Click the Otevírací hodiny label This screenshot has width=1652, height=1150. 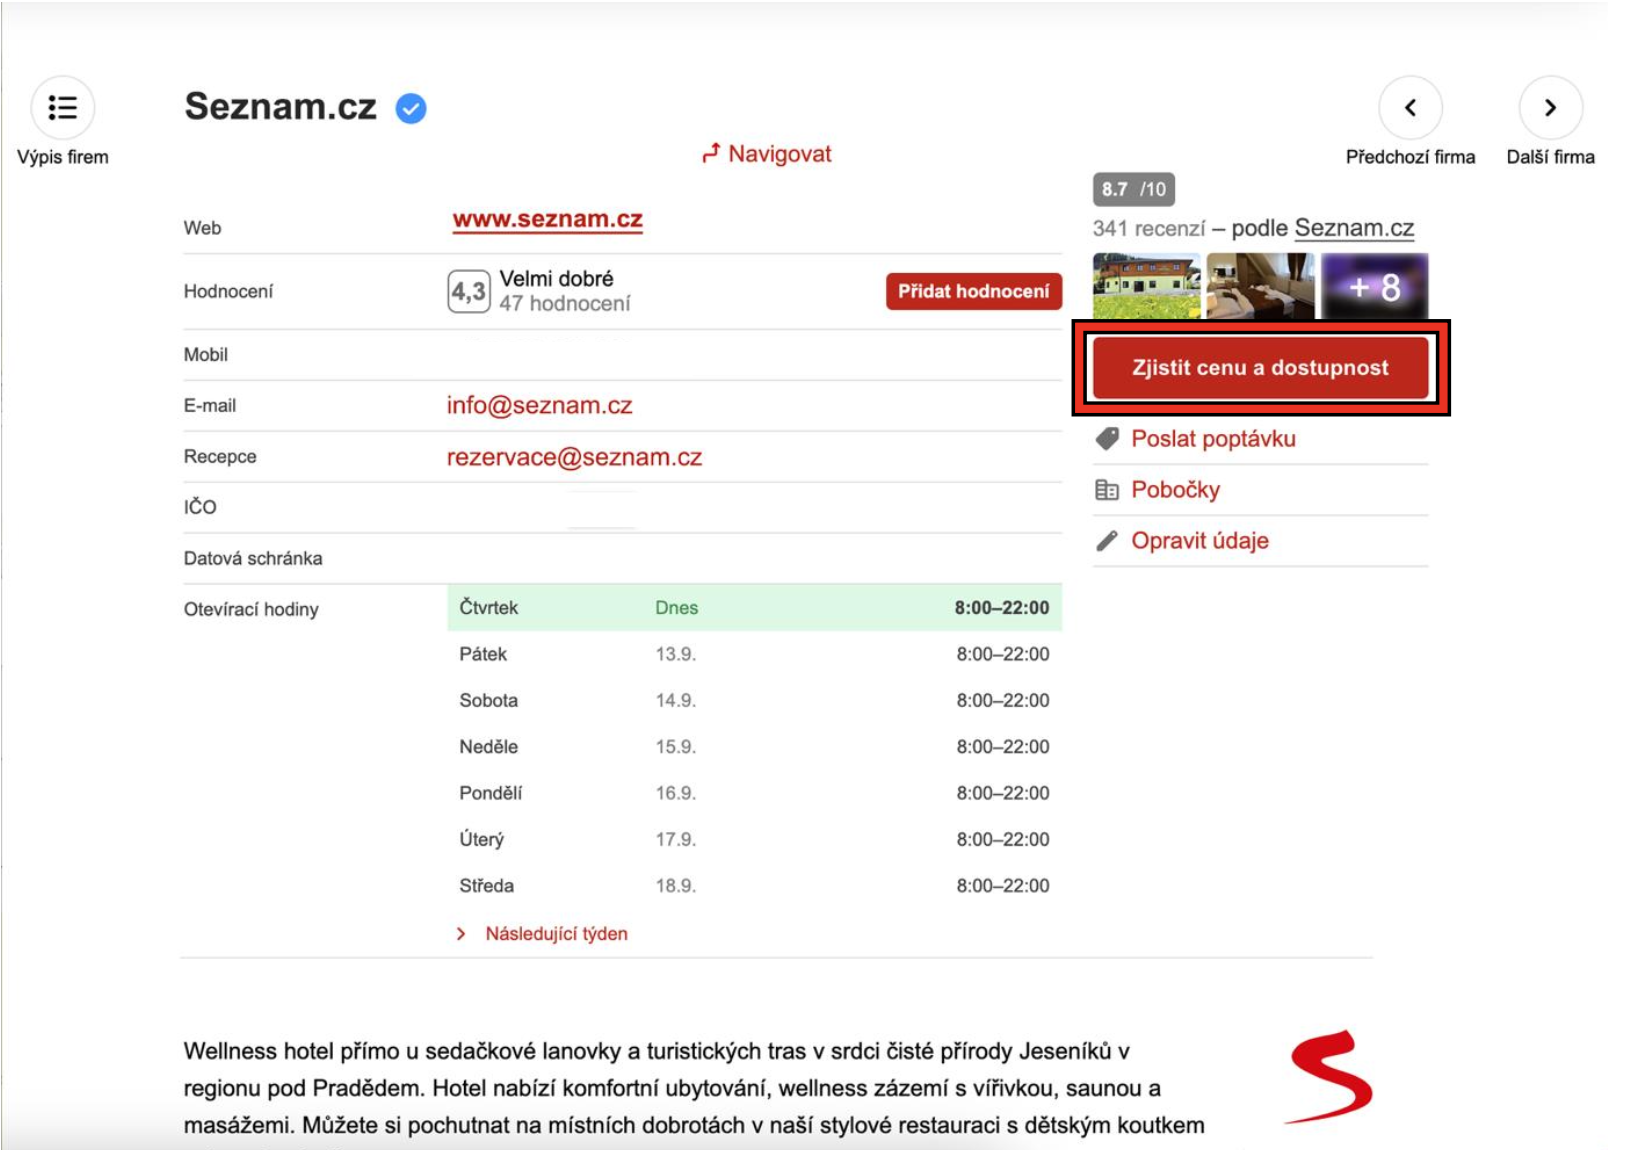tap(251, 609)
